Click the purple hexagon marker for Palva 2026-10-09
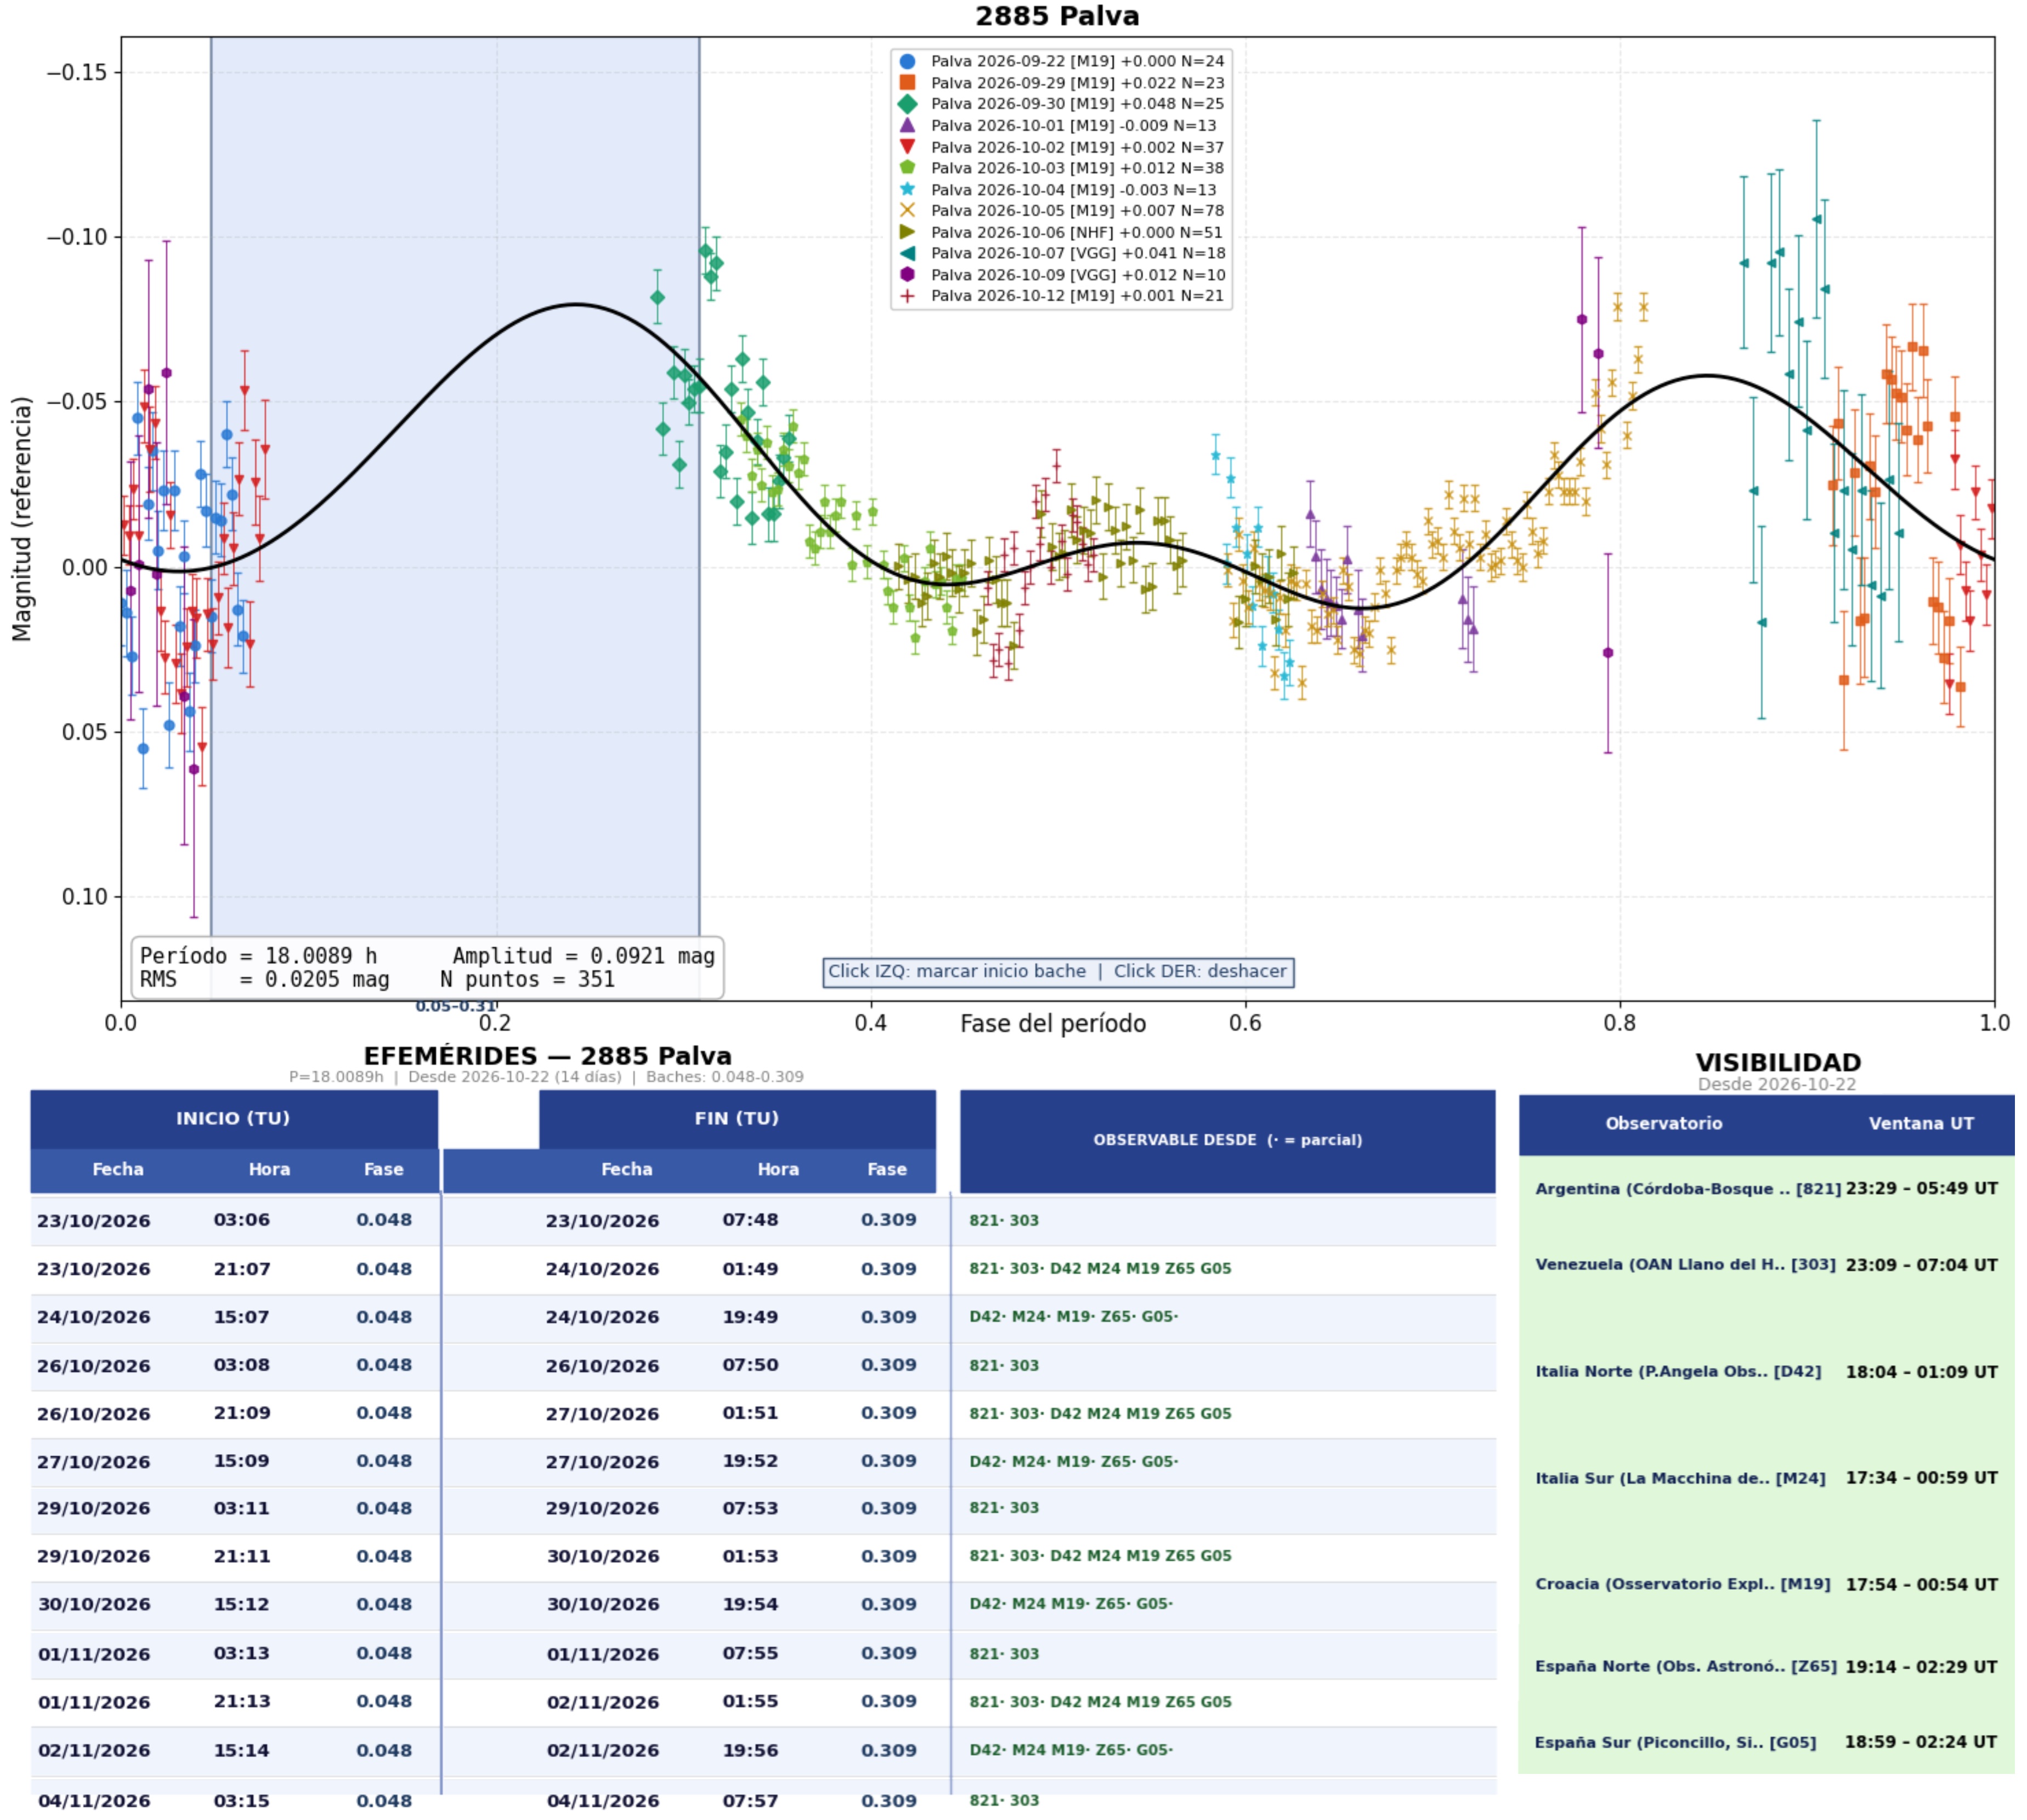Image resolution: width=2027 pixels, height=1820 pixels. pyautogui.click(x=907, y=274)
